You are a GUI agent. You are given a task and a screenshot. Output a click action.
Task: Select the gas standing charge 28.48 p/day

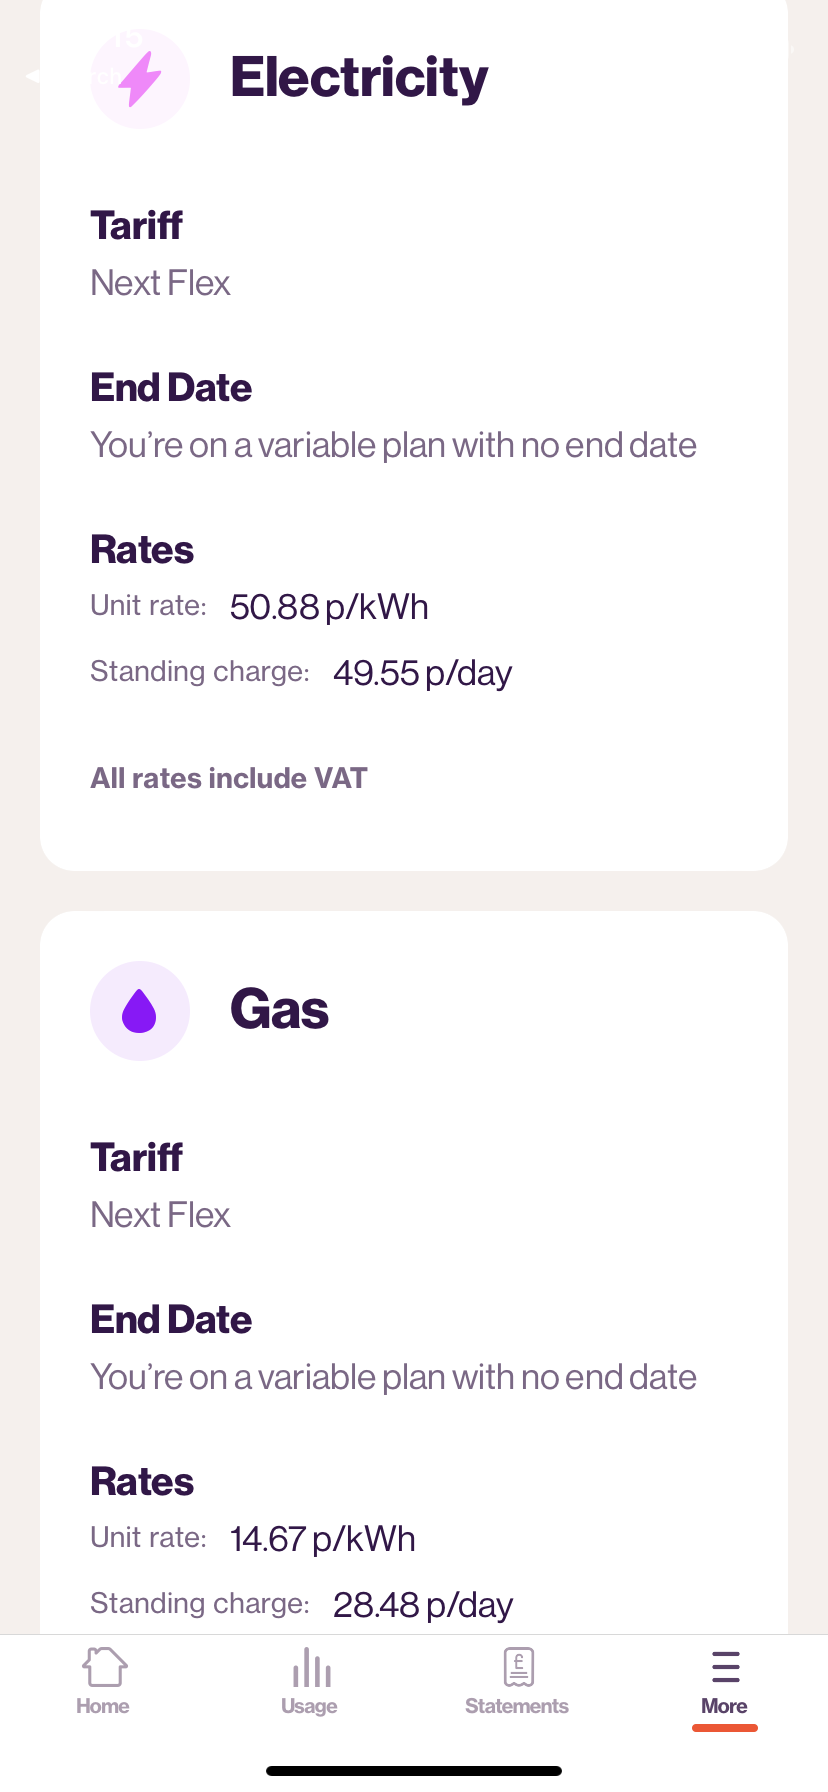(422, 1605)
